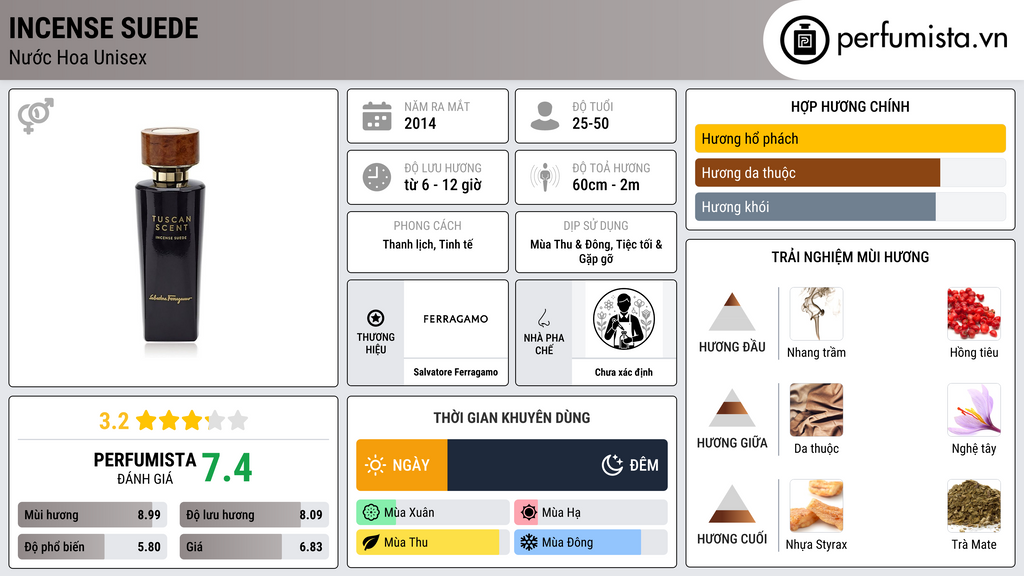Click the 60cm - 2m sillage value
Viewport: 1024px width, 576px height.
click(x=606, y=185)
